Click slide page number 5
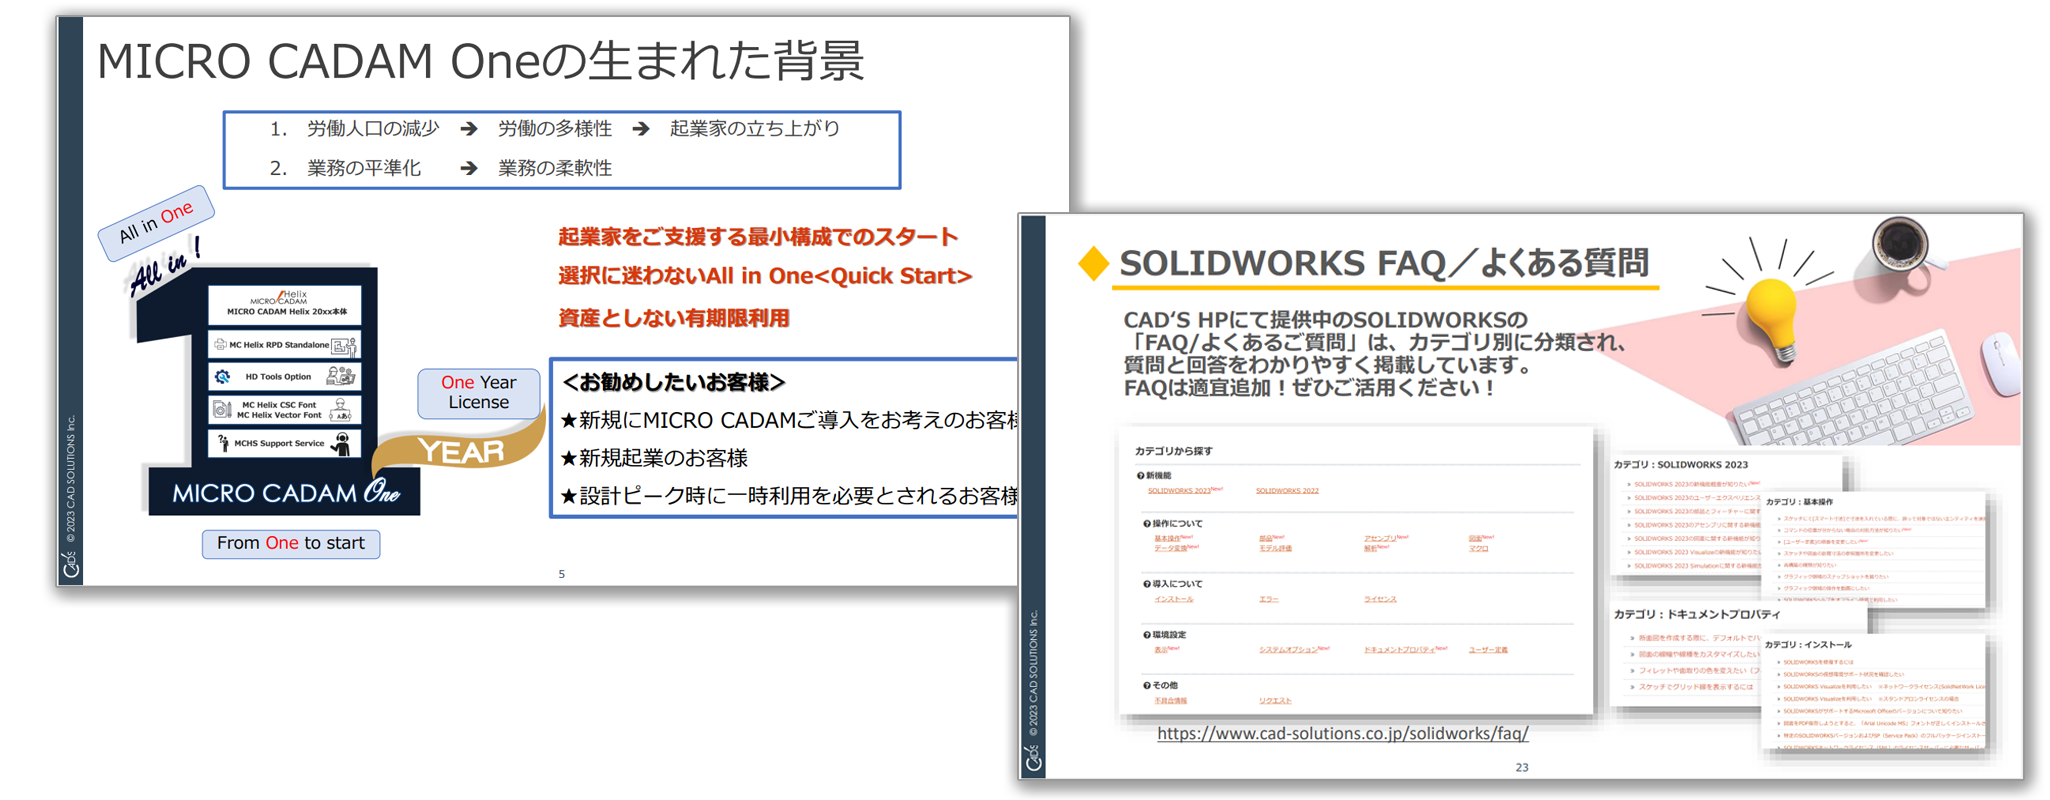This screenshot has width=2050, height=800. point(561,574)
